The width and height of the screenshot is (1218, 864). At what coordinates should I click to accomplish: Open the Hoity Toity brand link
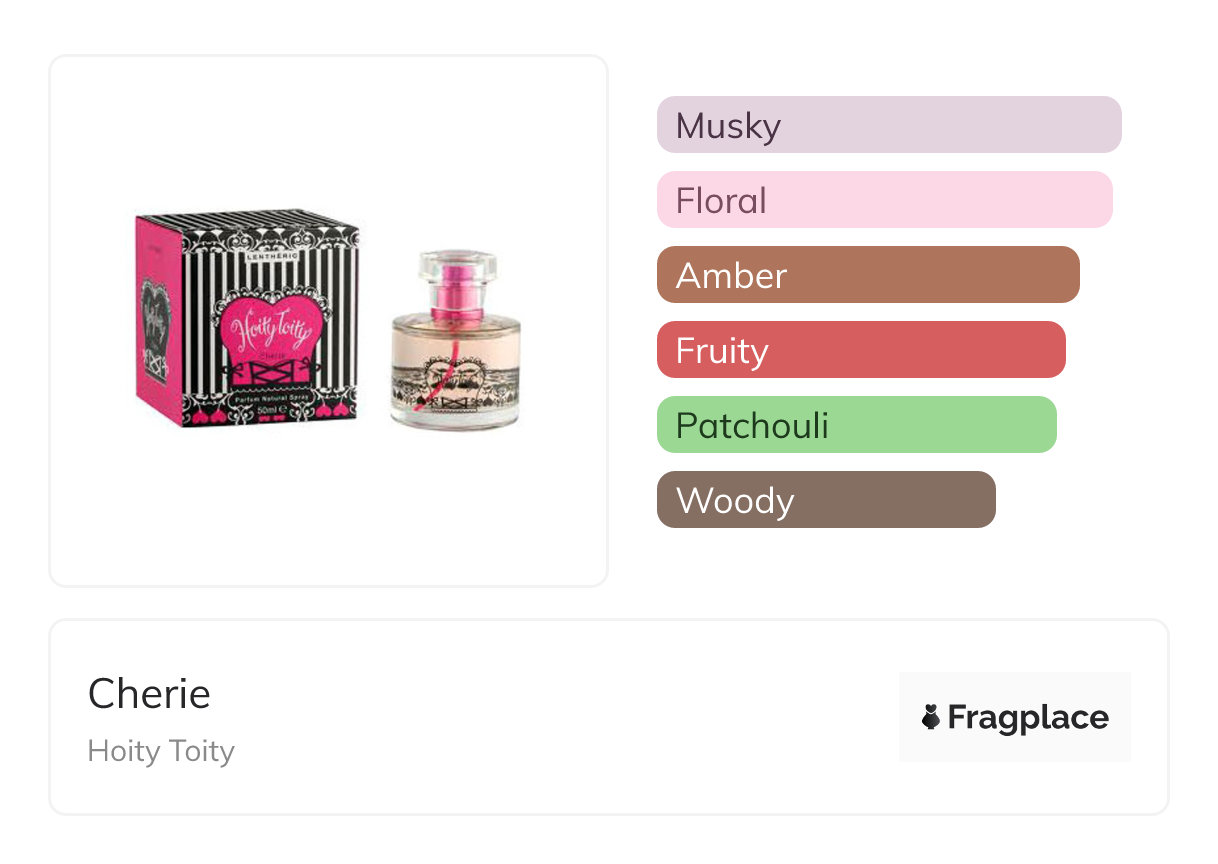coord(161,751)
